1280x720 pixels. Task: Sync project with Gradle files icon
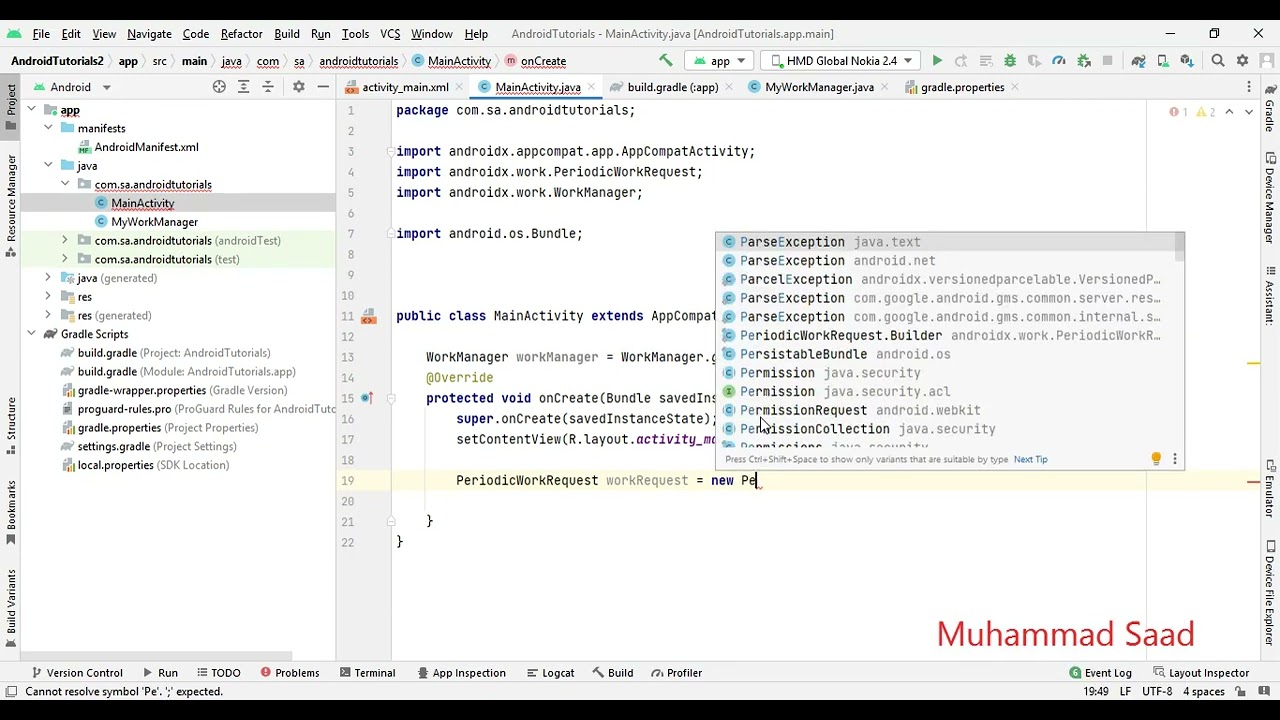(x=1138, y=61)
